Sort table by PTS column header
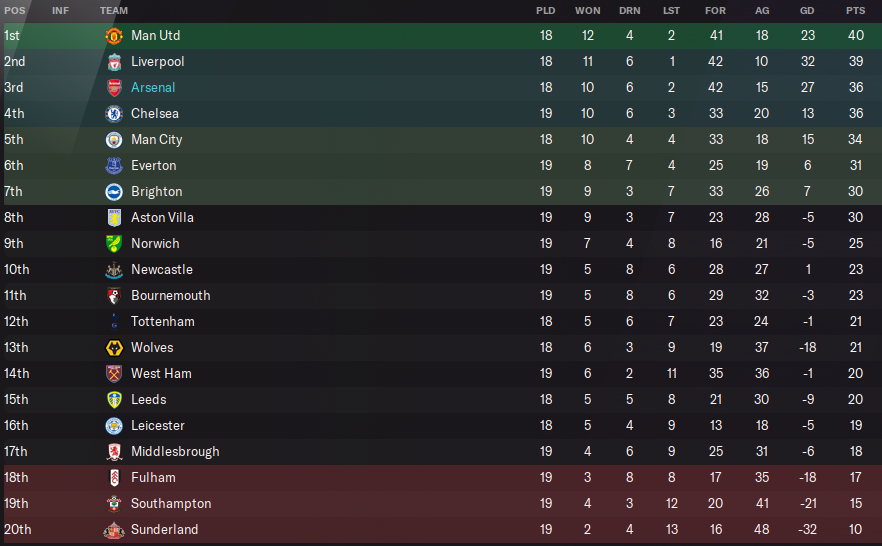Image resolution: width=882 pixels, height=546 pixels. 855,10
